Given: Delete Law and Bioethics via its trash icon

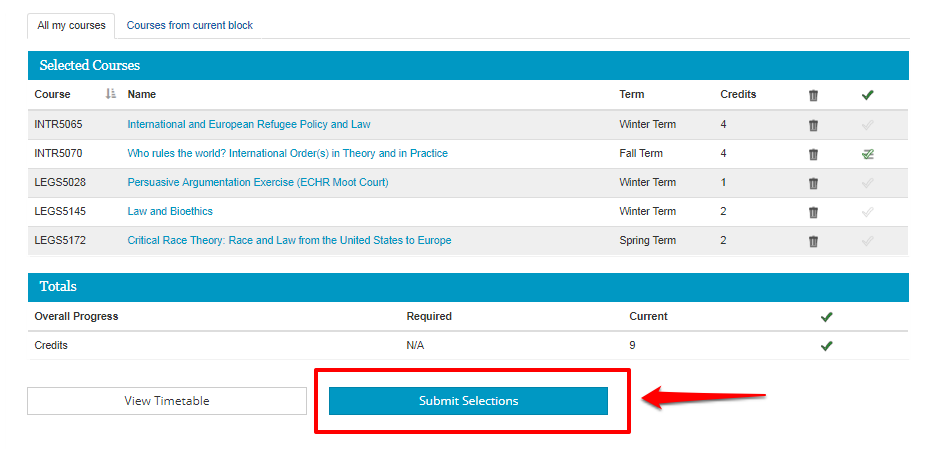Looking at the screenshot, I should 813,212.
